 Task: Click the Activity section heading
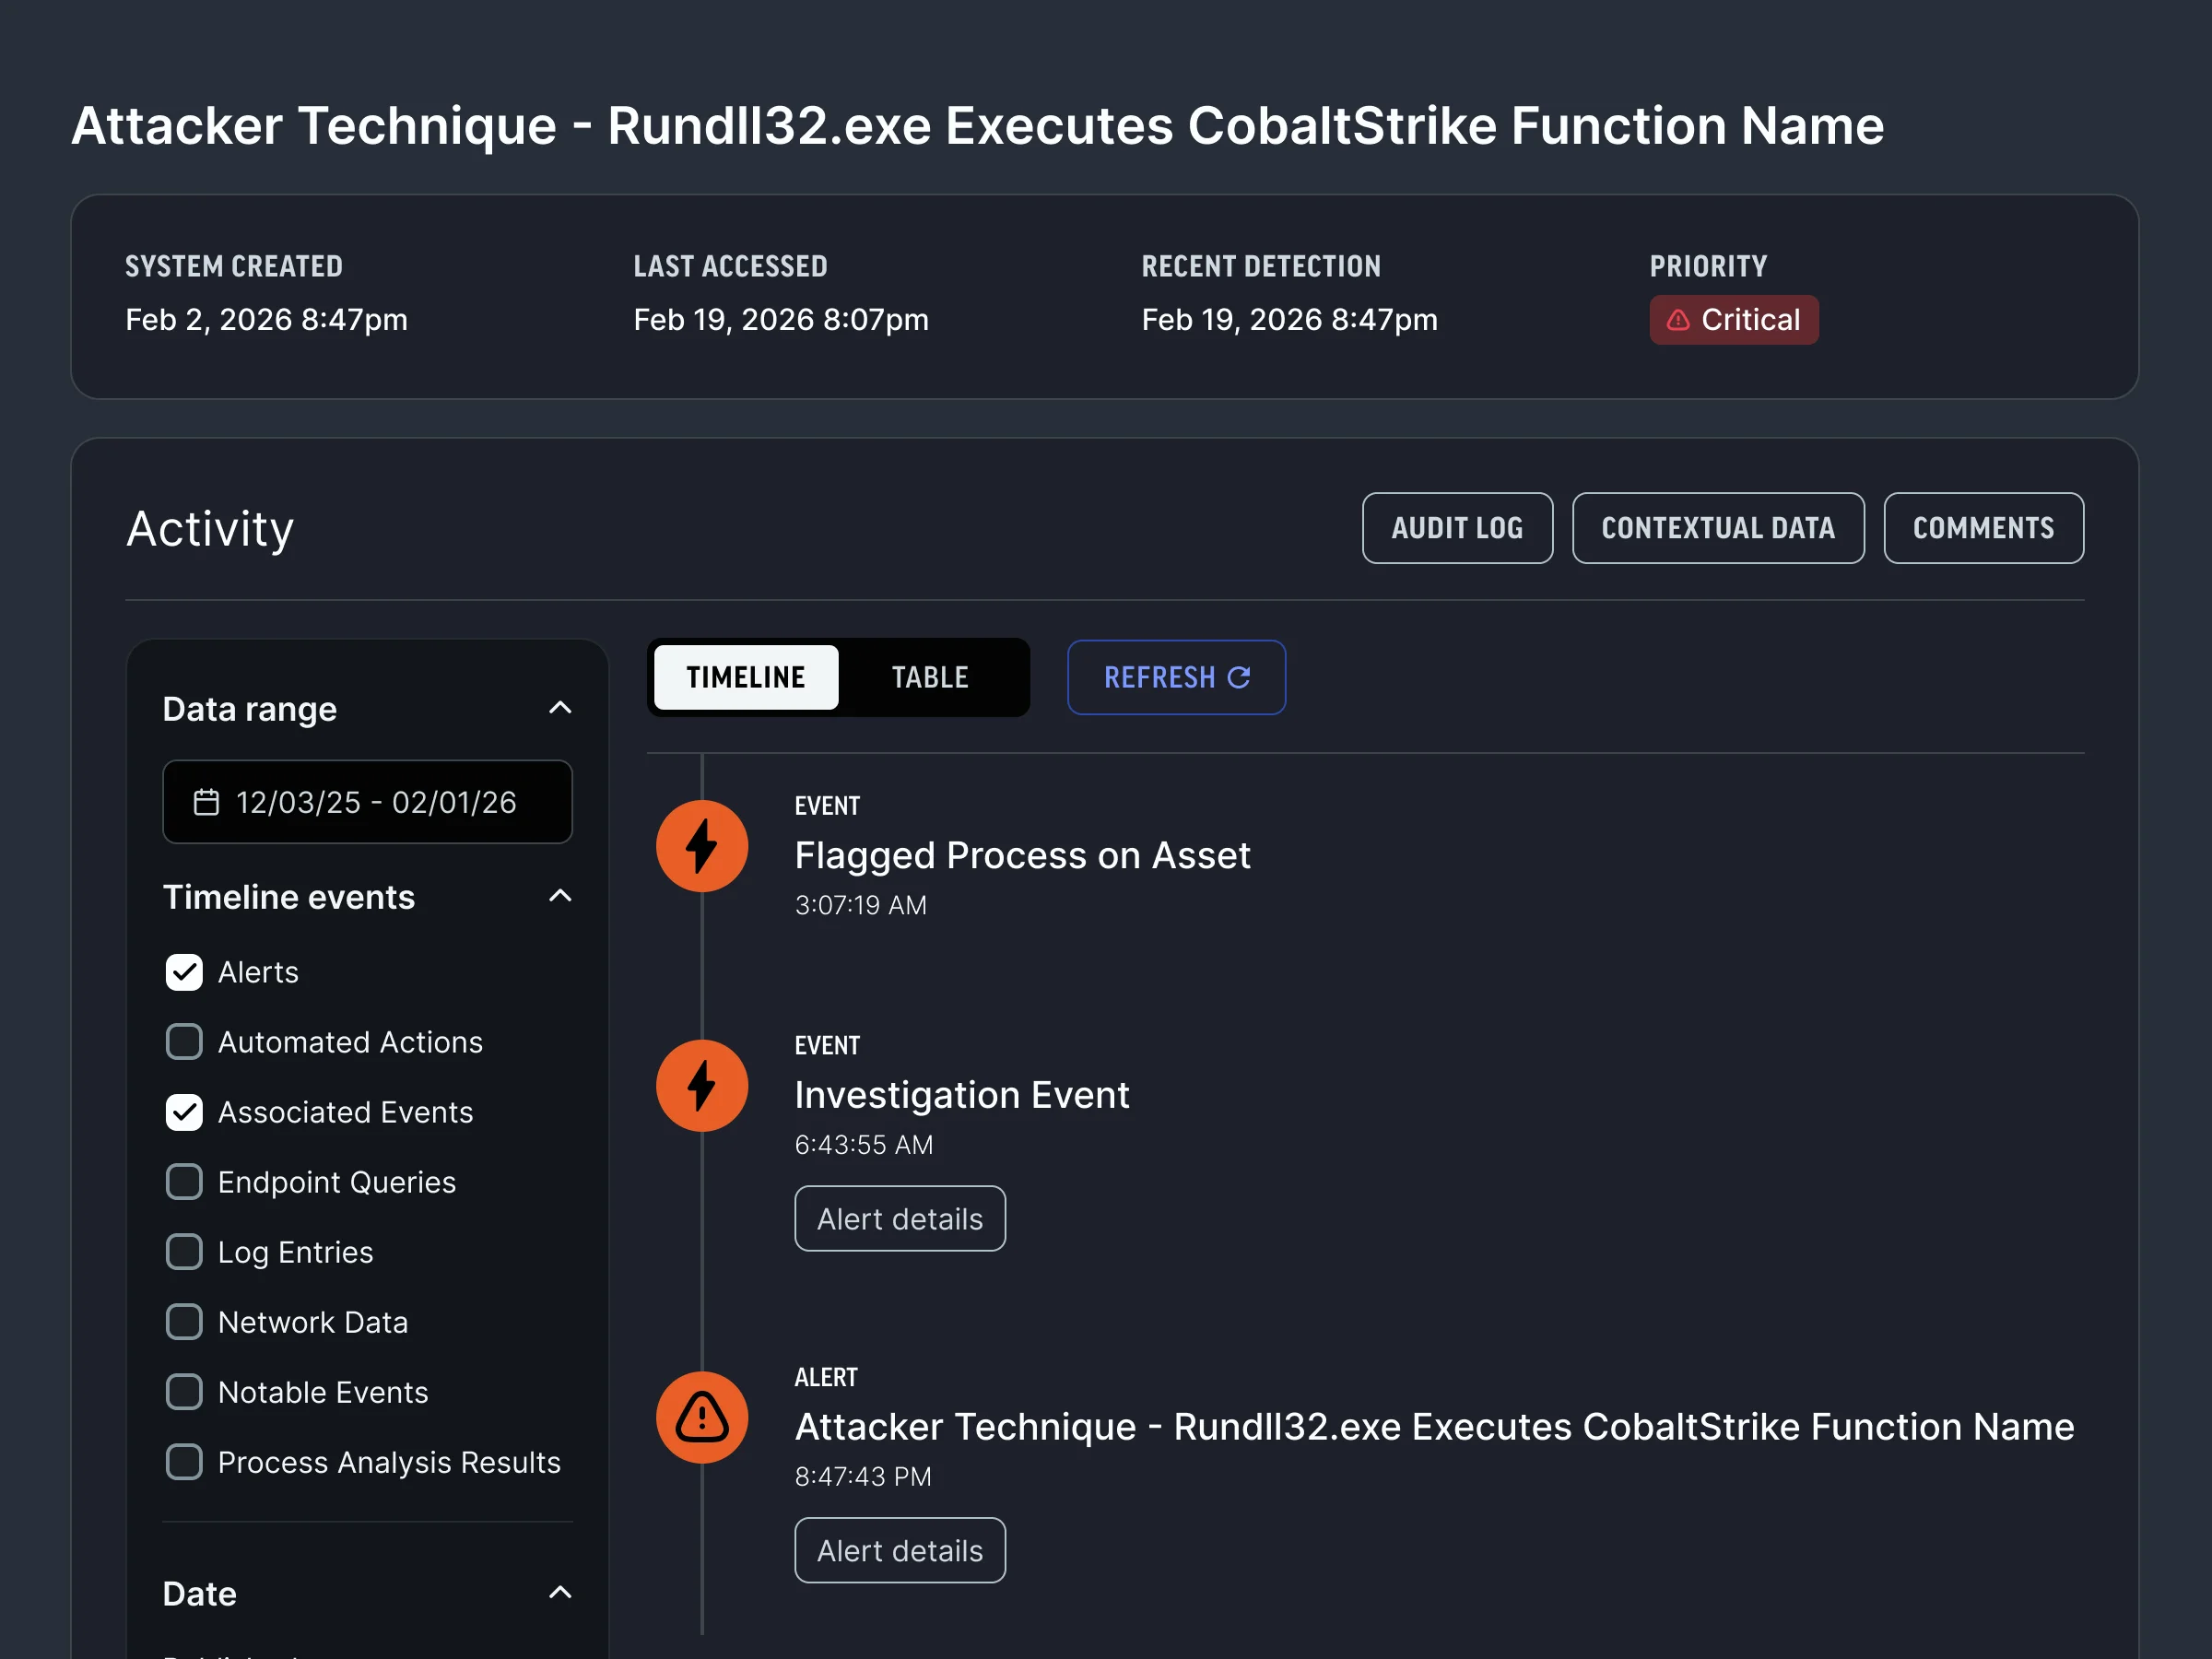pos(210,528)
